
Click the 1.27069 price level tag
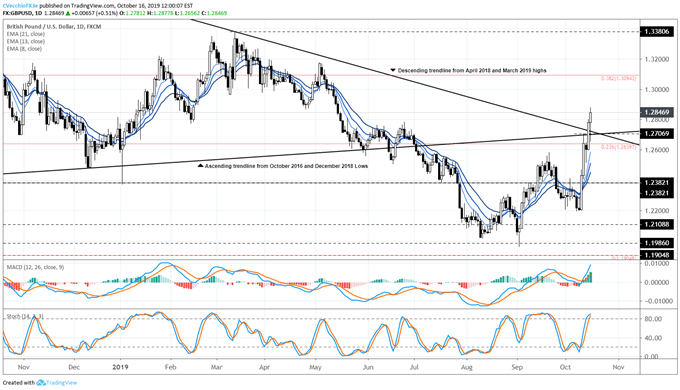pos(657,134)
